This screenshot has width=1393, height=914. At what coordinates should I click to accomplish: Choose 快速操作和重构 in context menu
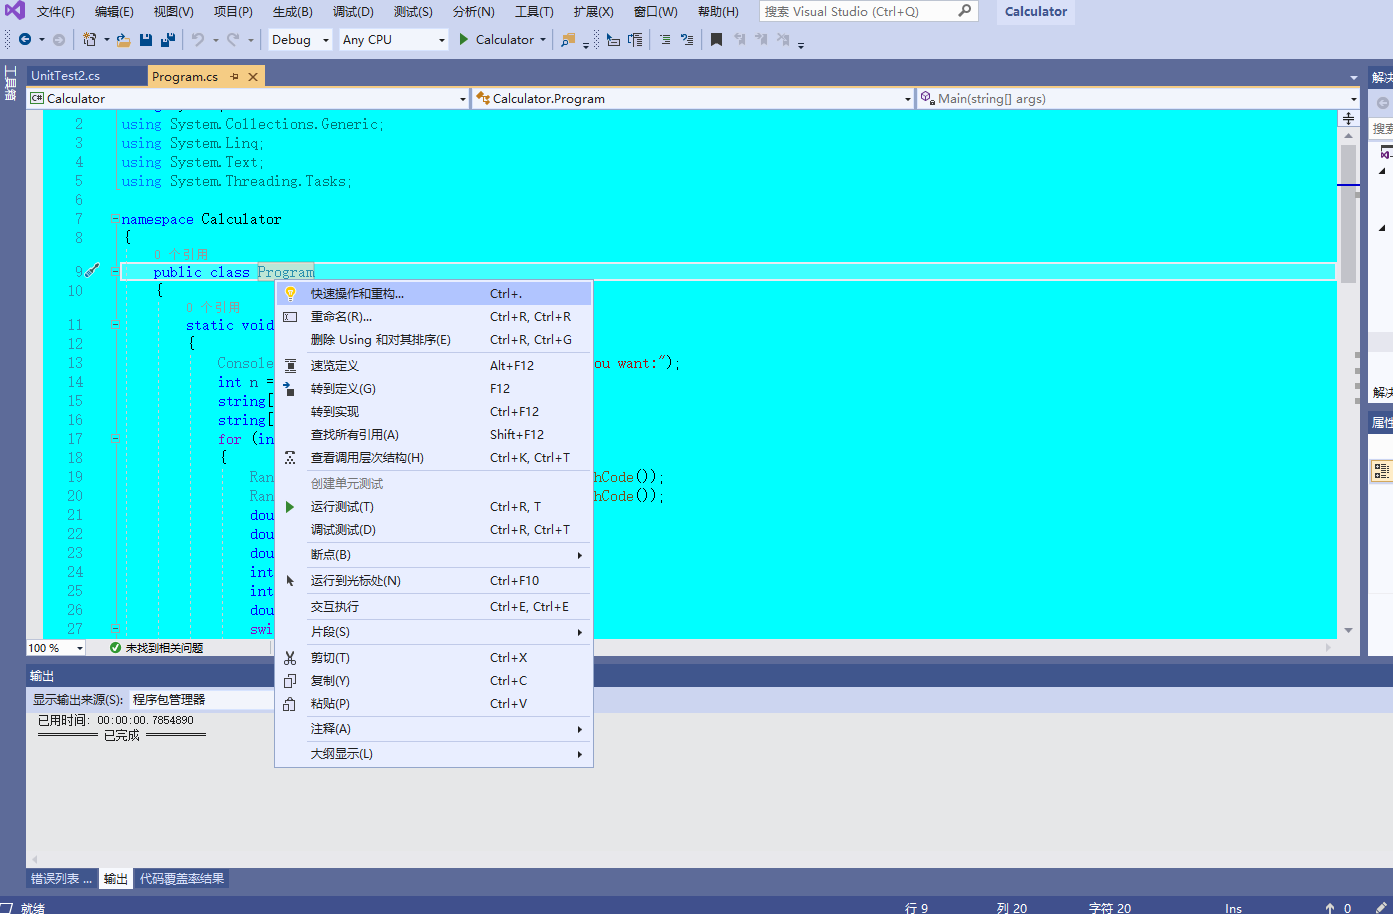[434, 294]
